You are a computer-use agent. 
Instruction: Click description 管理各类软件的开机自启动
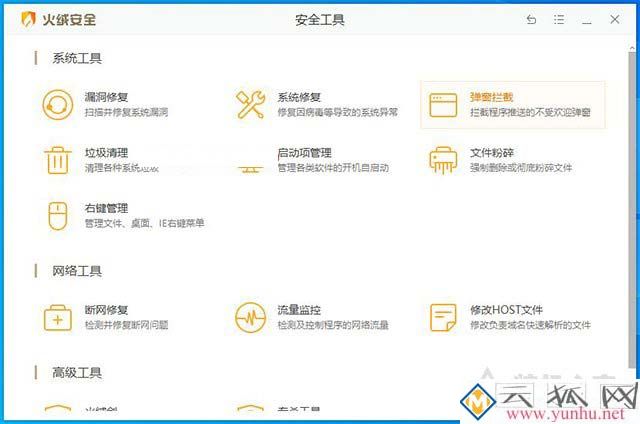[x=333, y=168]
